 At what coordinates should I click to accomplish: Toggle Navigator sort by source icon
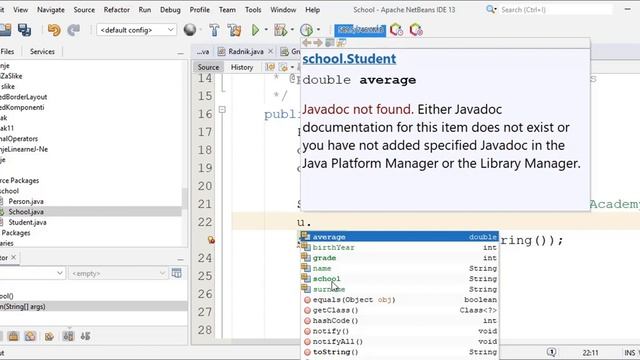coord(85,336)
